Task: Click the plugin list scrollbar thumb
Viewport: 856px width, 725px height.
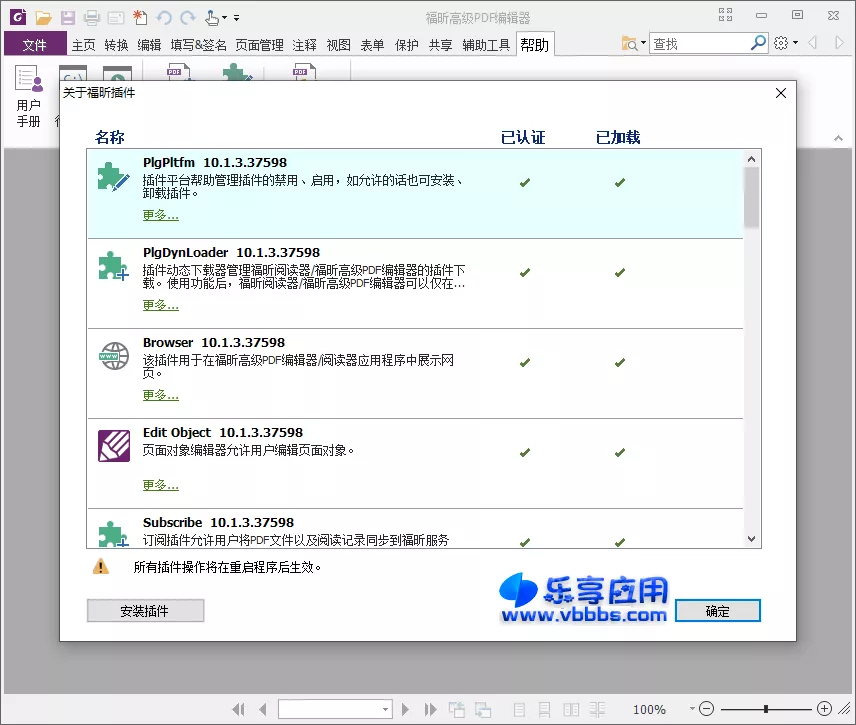Action: 752,197
